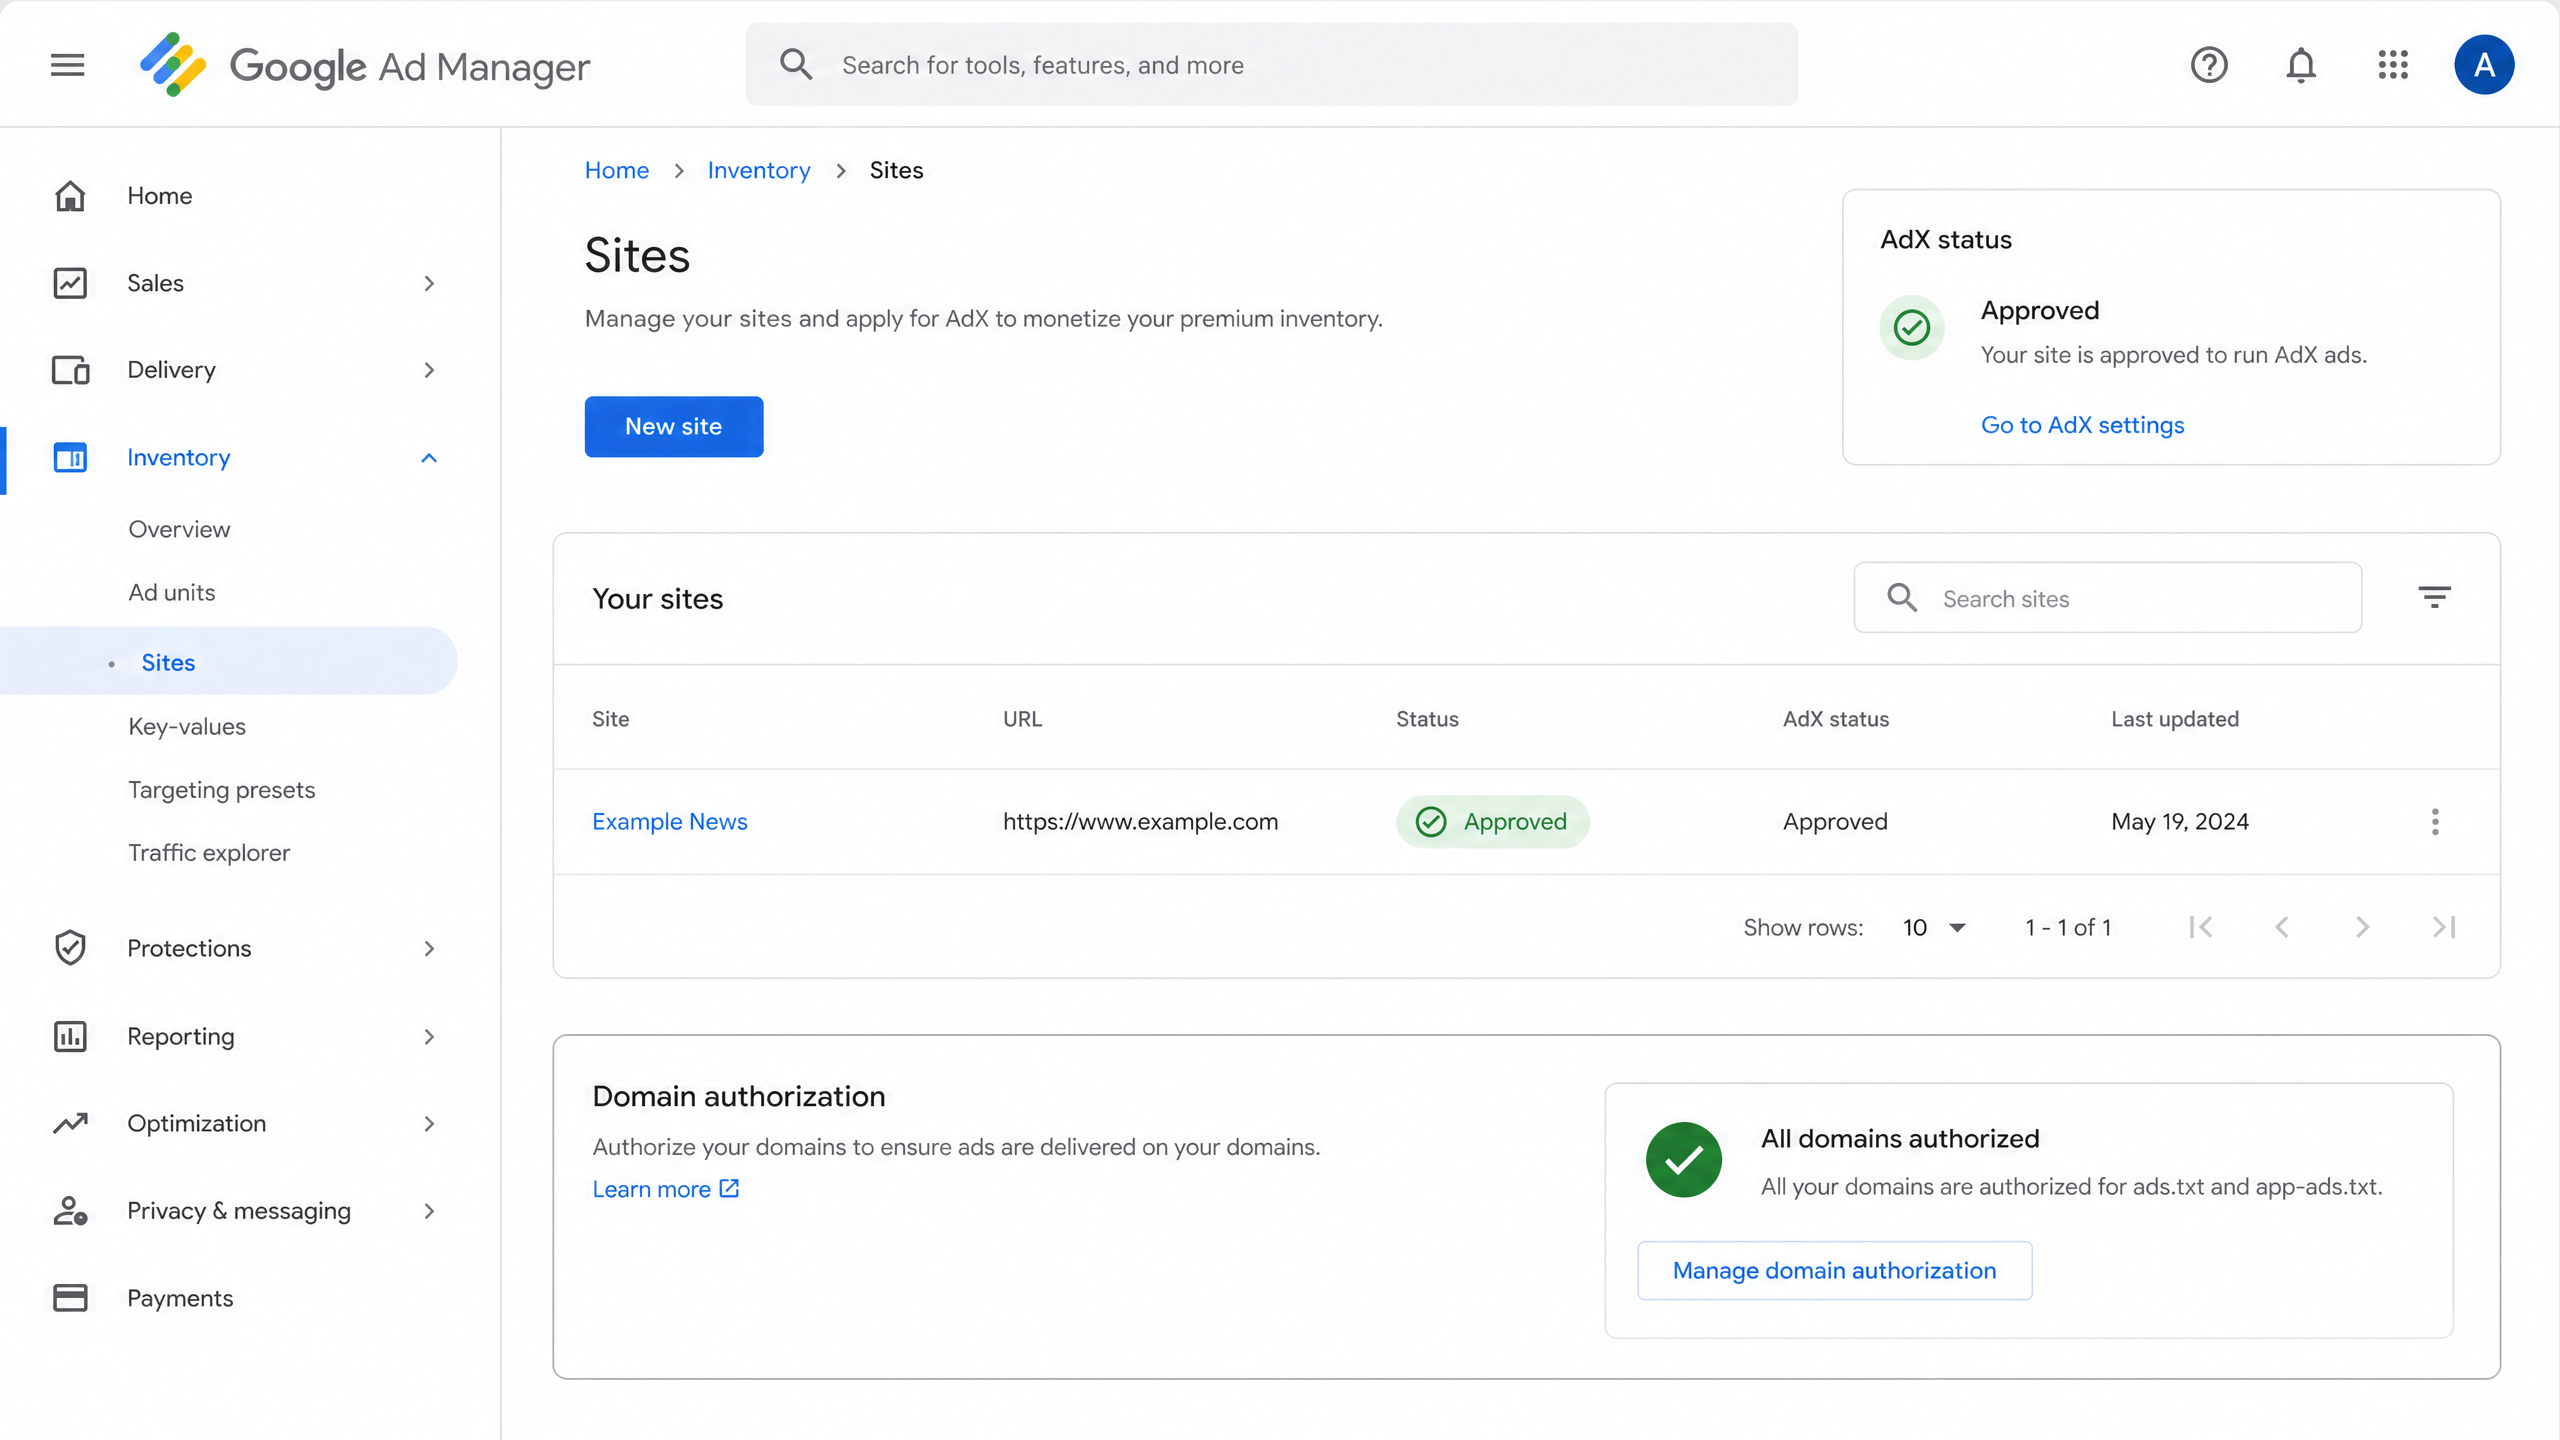Click the Optimization trend arrow icon
Viewport: 2560px width, 1440px height.
tap(70, 1123)
